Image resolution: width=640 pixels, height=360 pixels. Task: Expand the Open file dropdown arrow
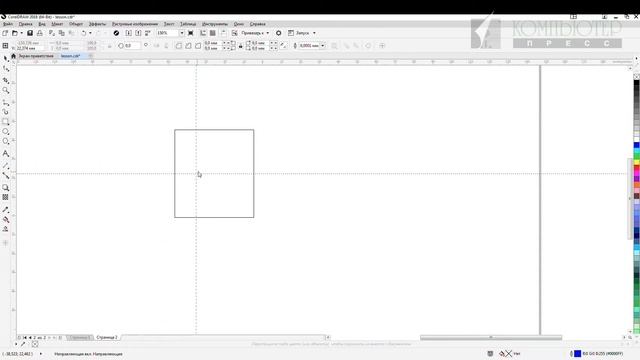(x=21, y=33)
